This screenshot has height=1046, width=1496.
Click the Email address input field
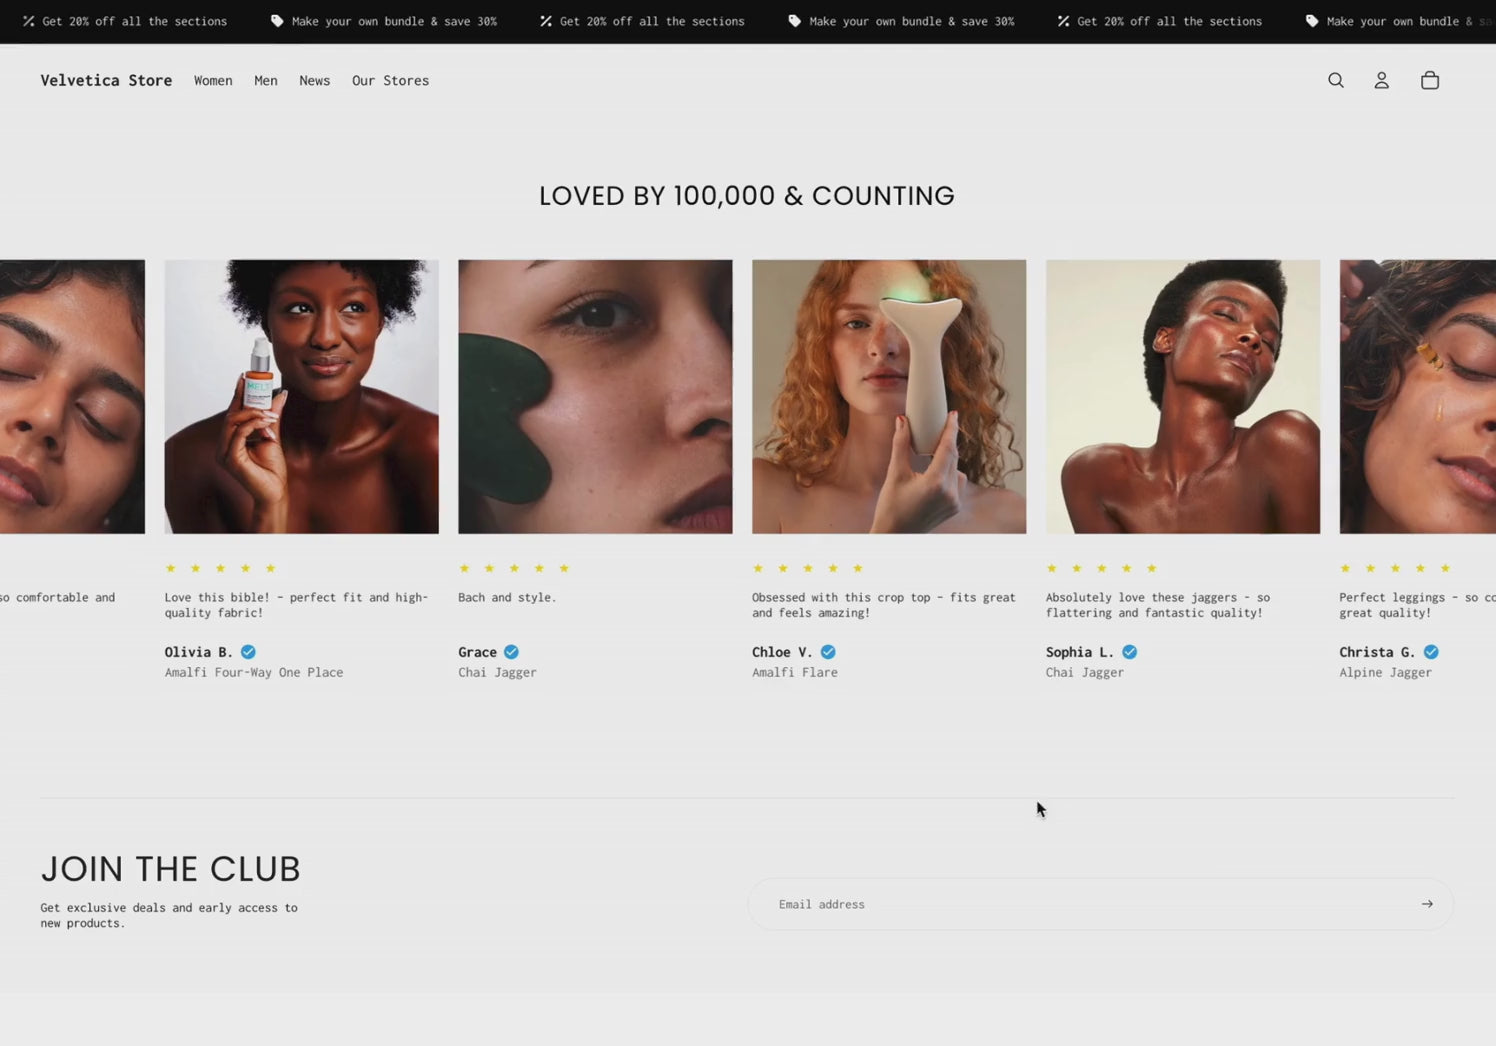click(1000, 903)
